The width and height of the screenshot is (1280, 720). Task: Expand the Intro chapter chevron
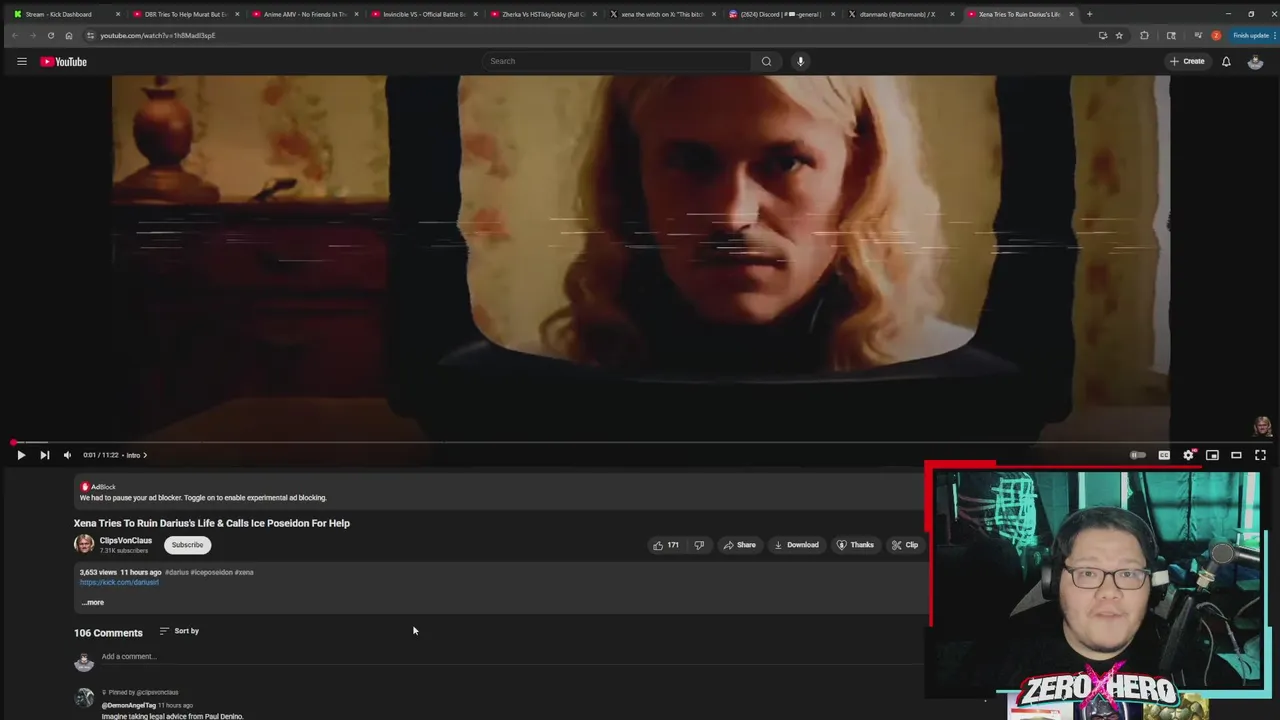[145, 455]
